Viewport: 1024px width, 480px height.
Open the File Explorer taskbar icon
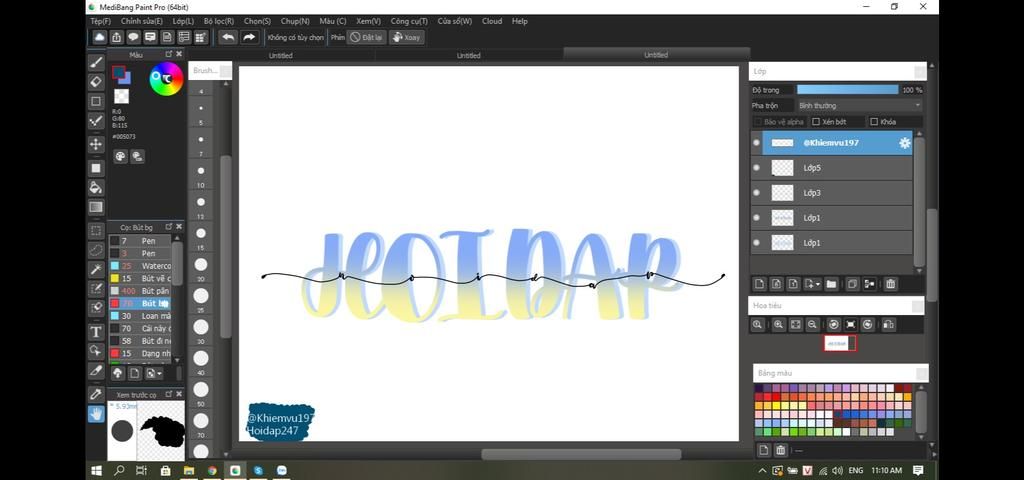tap(189, 470)
